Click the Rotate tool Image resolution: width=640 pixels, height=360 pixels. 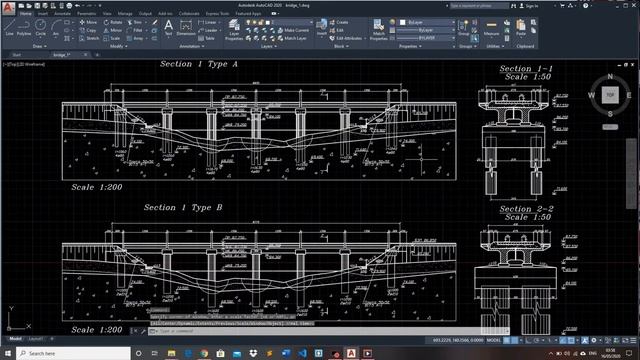(113, 22)
